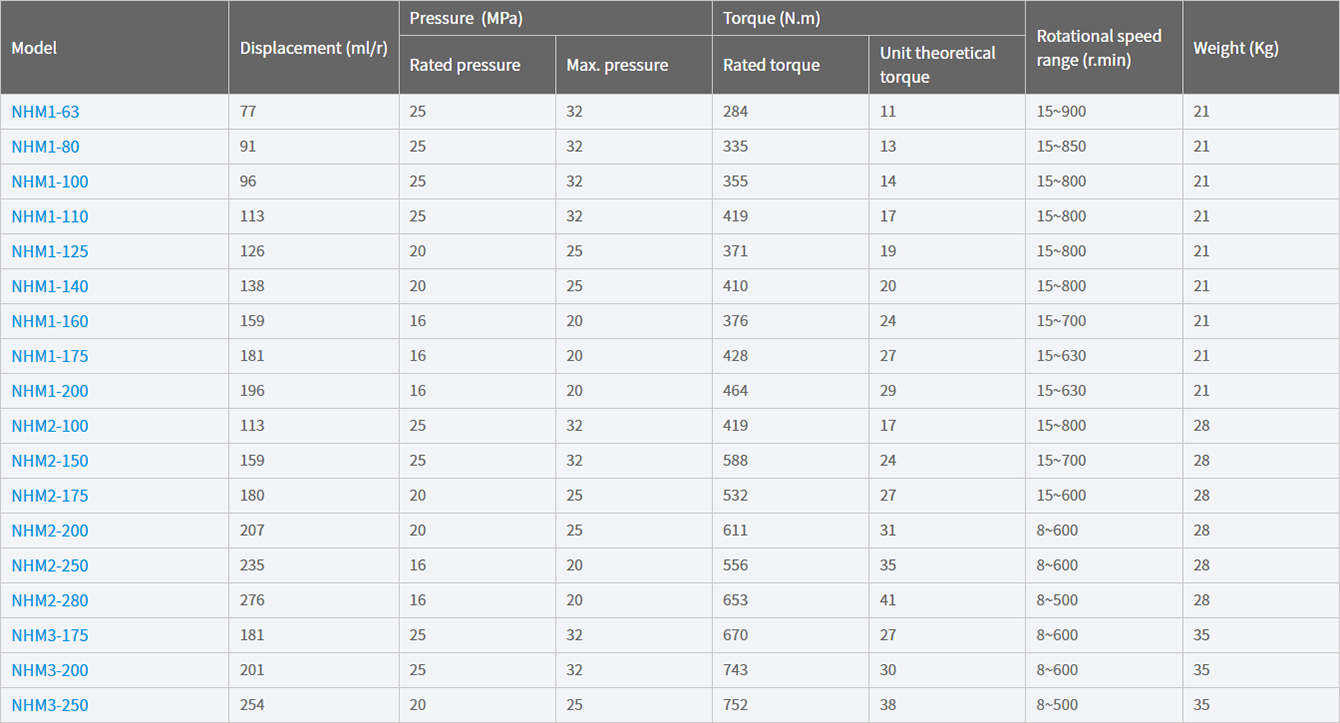Image resolution: width=1340 pixels, height=723 pixels.
Task: Open the NHM3-175 model page
Action: [x=50, y=636]
